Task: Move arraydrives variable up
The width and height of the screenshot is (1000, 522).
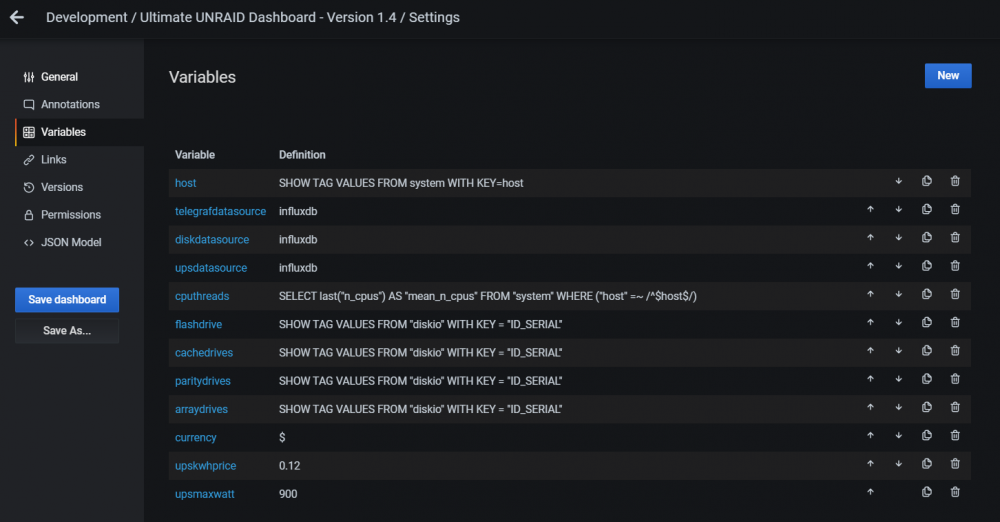Action: point(871,407)
